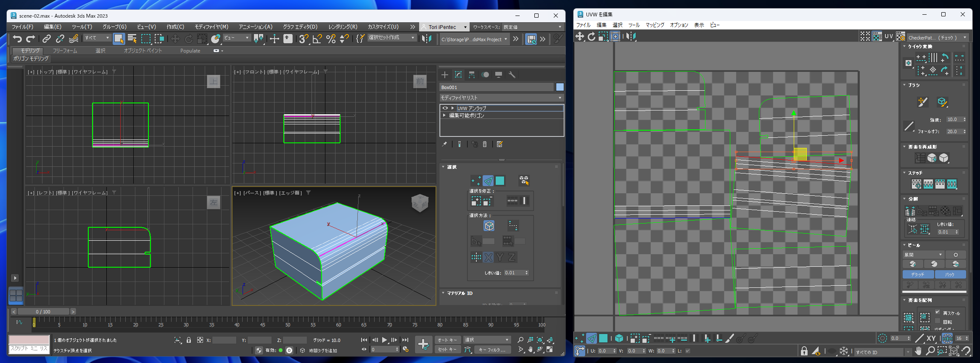Select Polygon sub-object mode in Selection rollout
980x363 pixels.
[500, 180]
